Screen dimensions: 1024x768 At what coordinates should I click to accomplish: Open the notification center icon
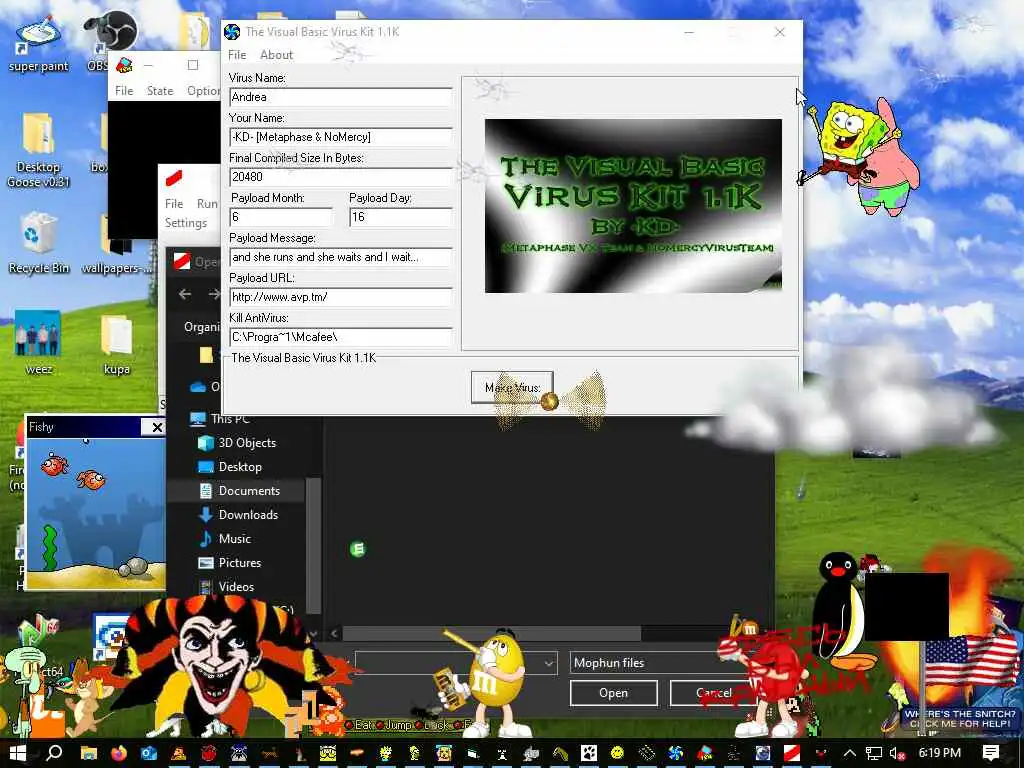991,753
